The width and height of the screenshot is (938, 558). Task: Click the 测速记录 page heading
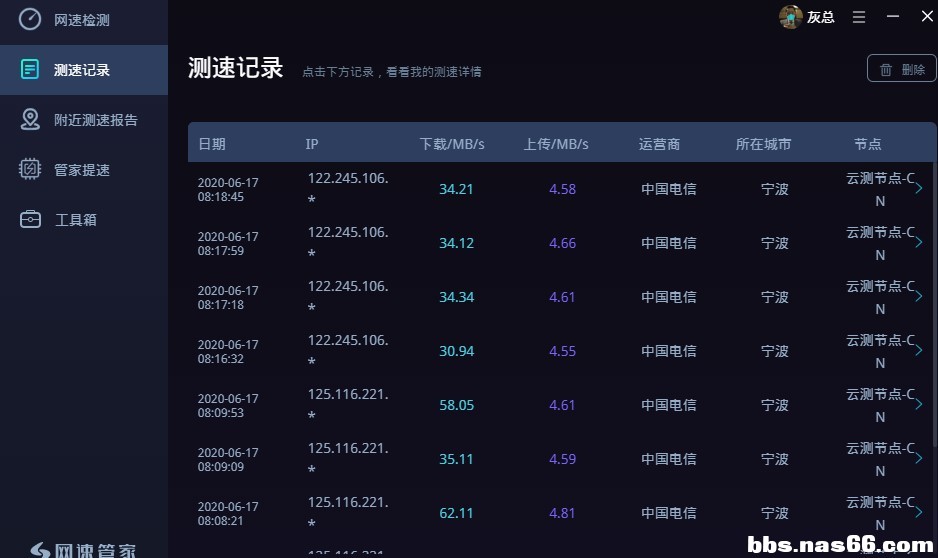pos(235,68)
